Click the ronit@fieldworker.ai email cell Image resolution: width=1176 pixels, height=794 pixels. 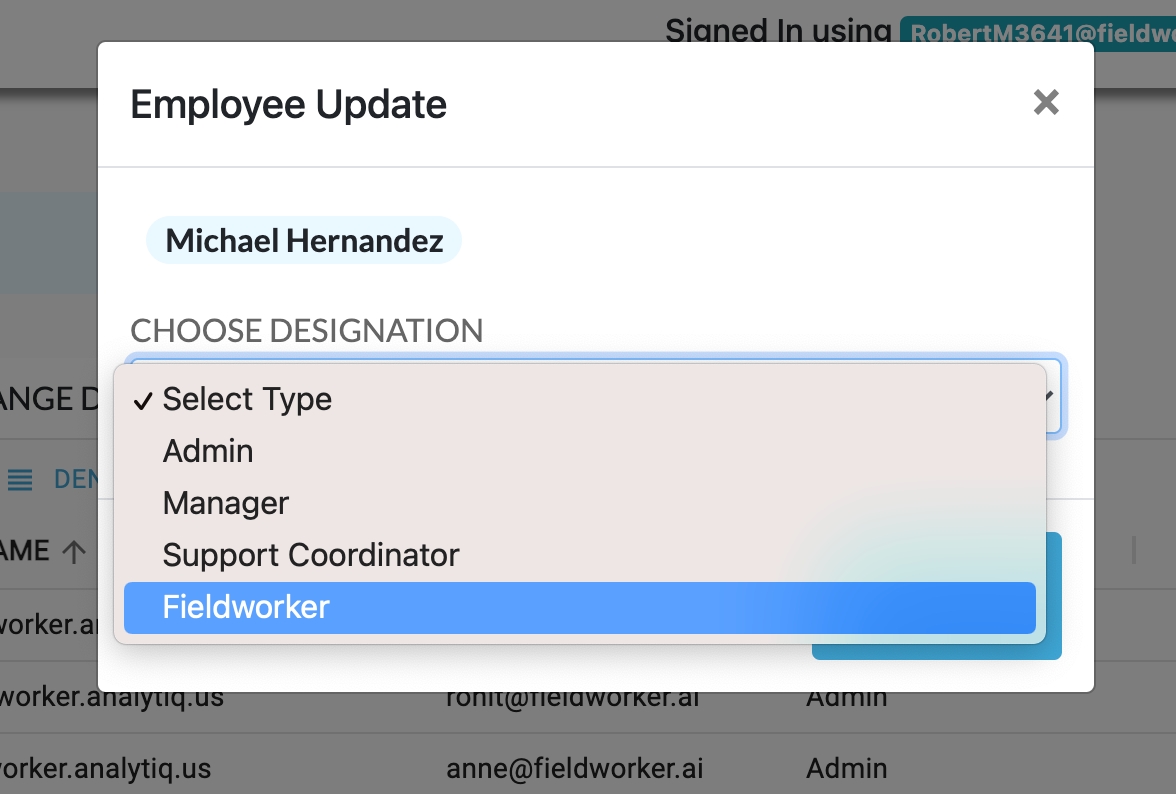pos(575,697)
